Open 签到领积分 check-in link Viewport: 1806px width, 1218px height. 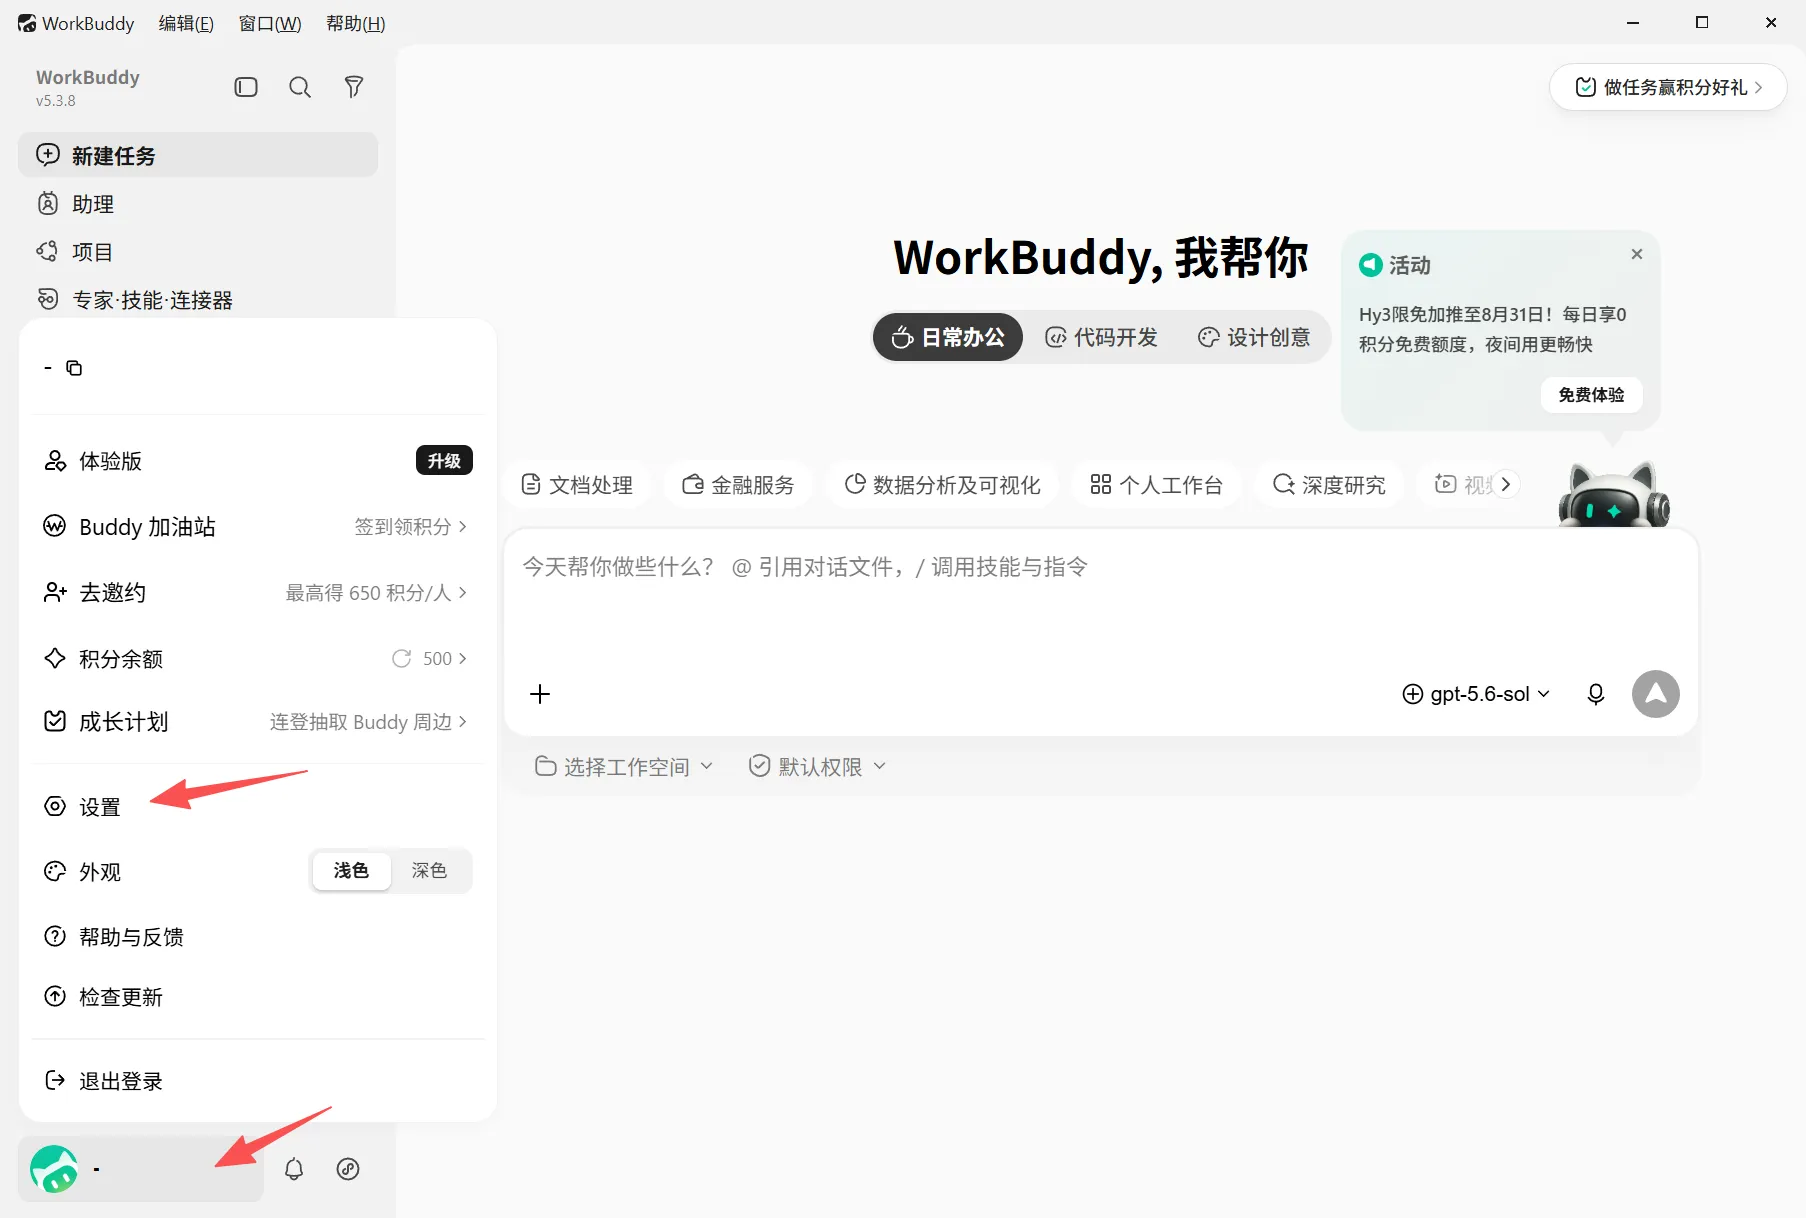click(x=411, y=527)
